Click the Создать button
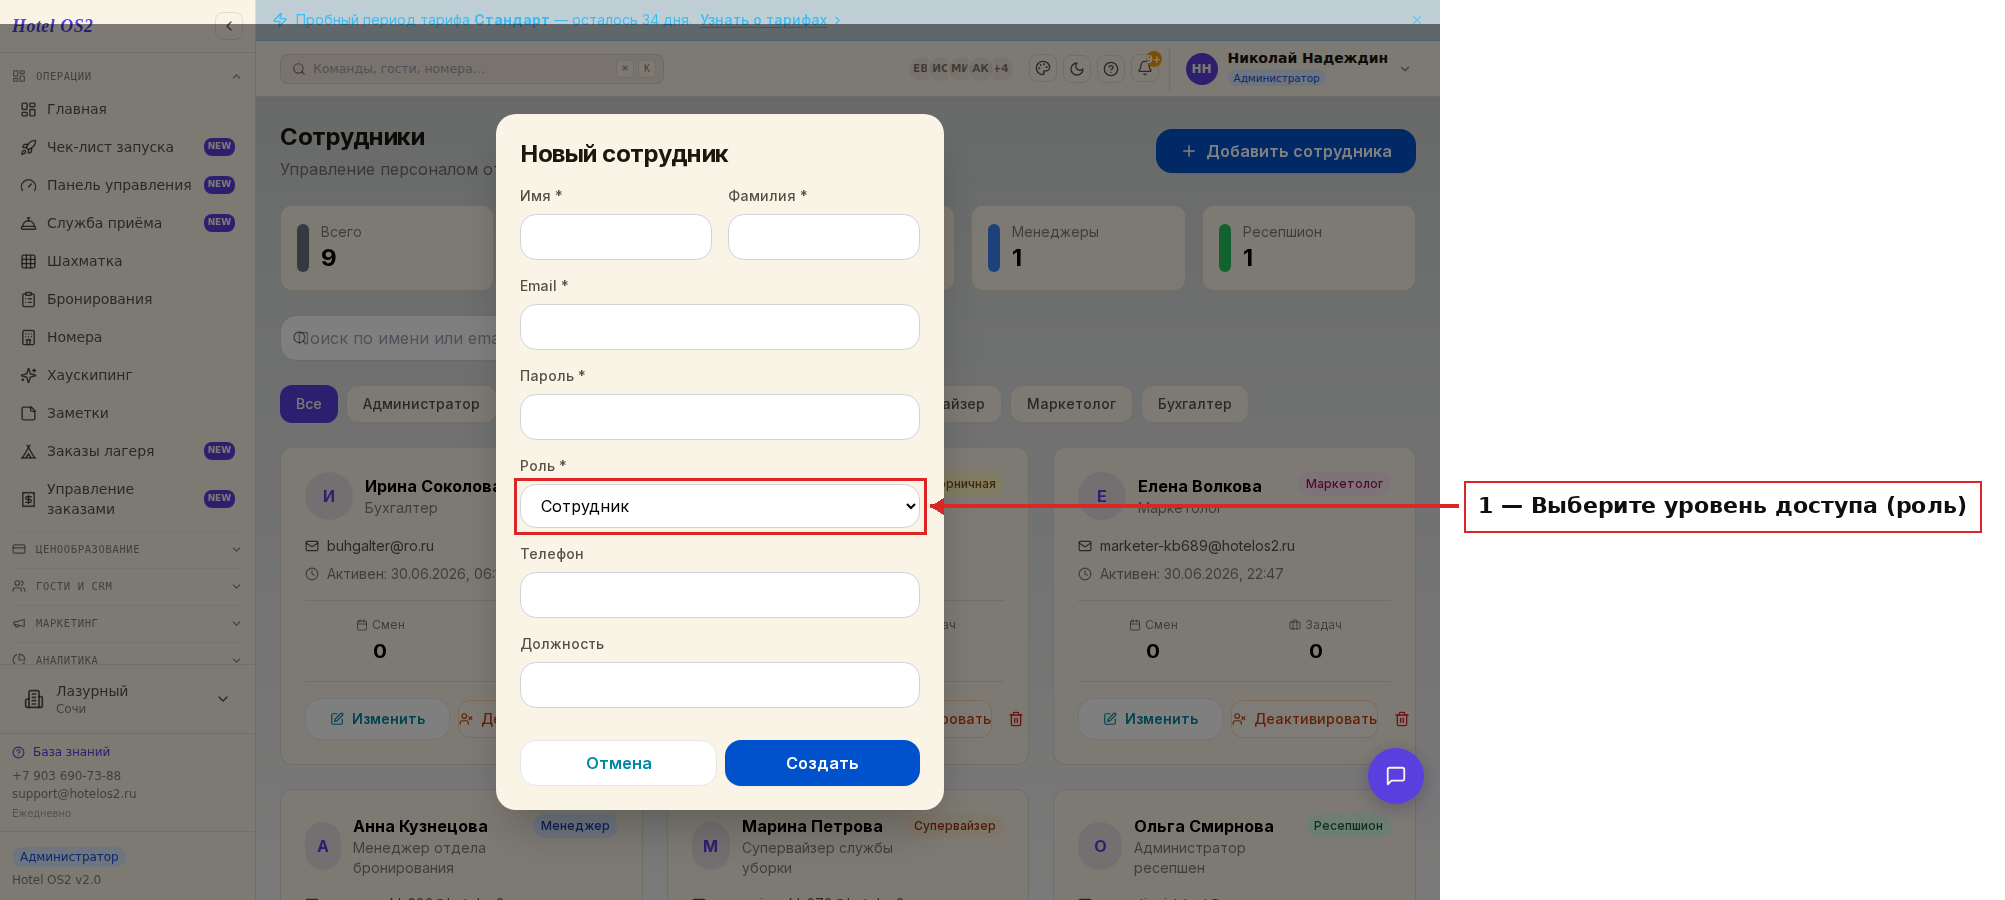 [822, 763]
